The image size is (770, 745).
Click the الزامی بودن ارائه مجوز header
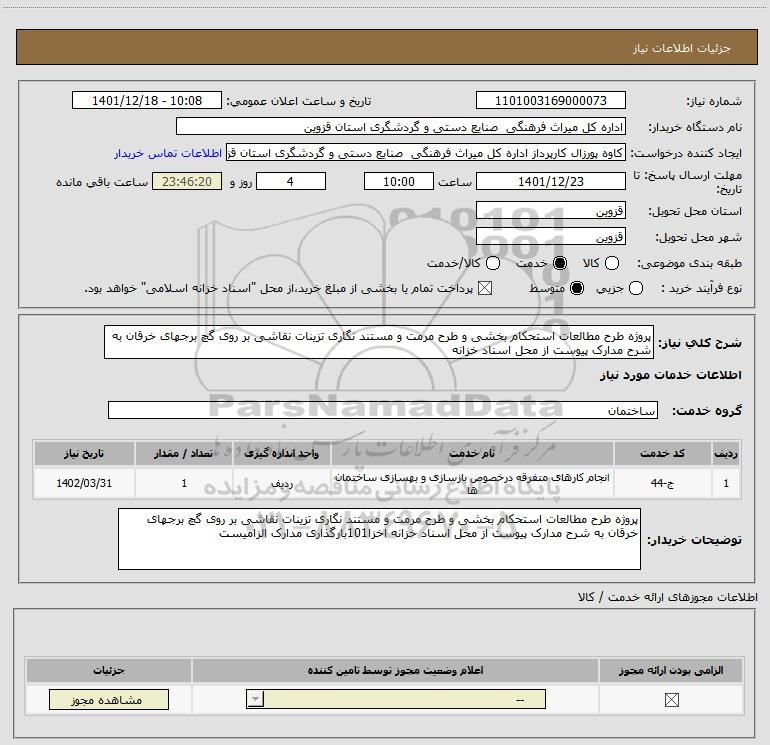pos(671,670)
